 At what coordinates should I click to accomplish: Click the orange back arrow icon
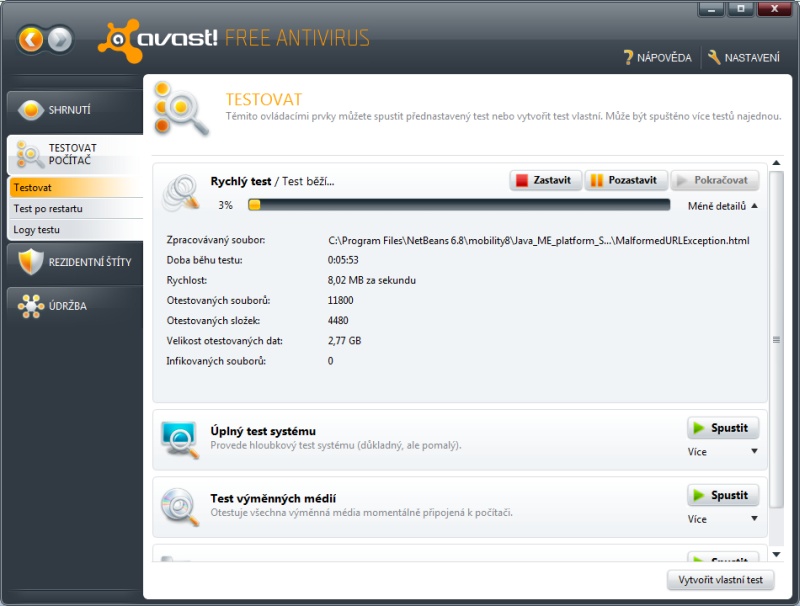point(31,39)
